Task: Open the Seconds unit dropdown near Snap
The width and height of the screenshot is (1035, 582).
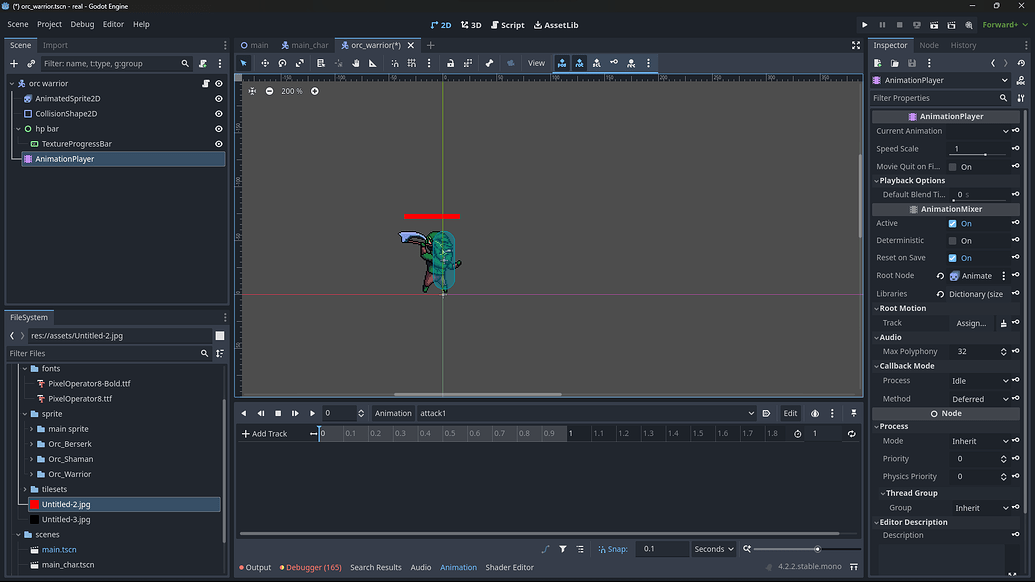Action: 712,549
